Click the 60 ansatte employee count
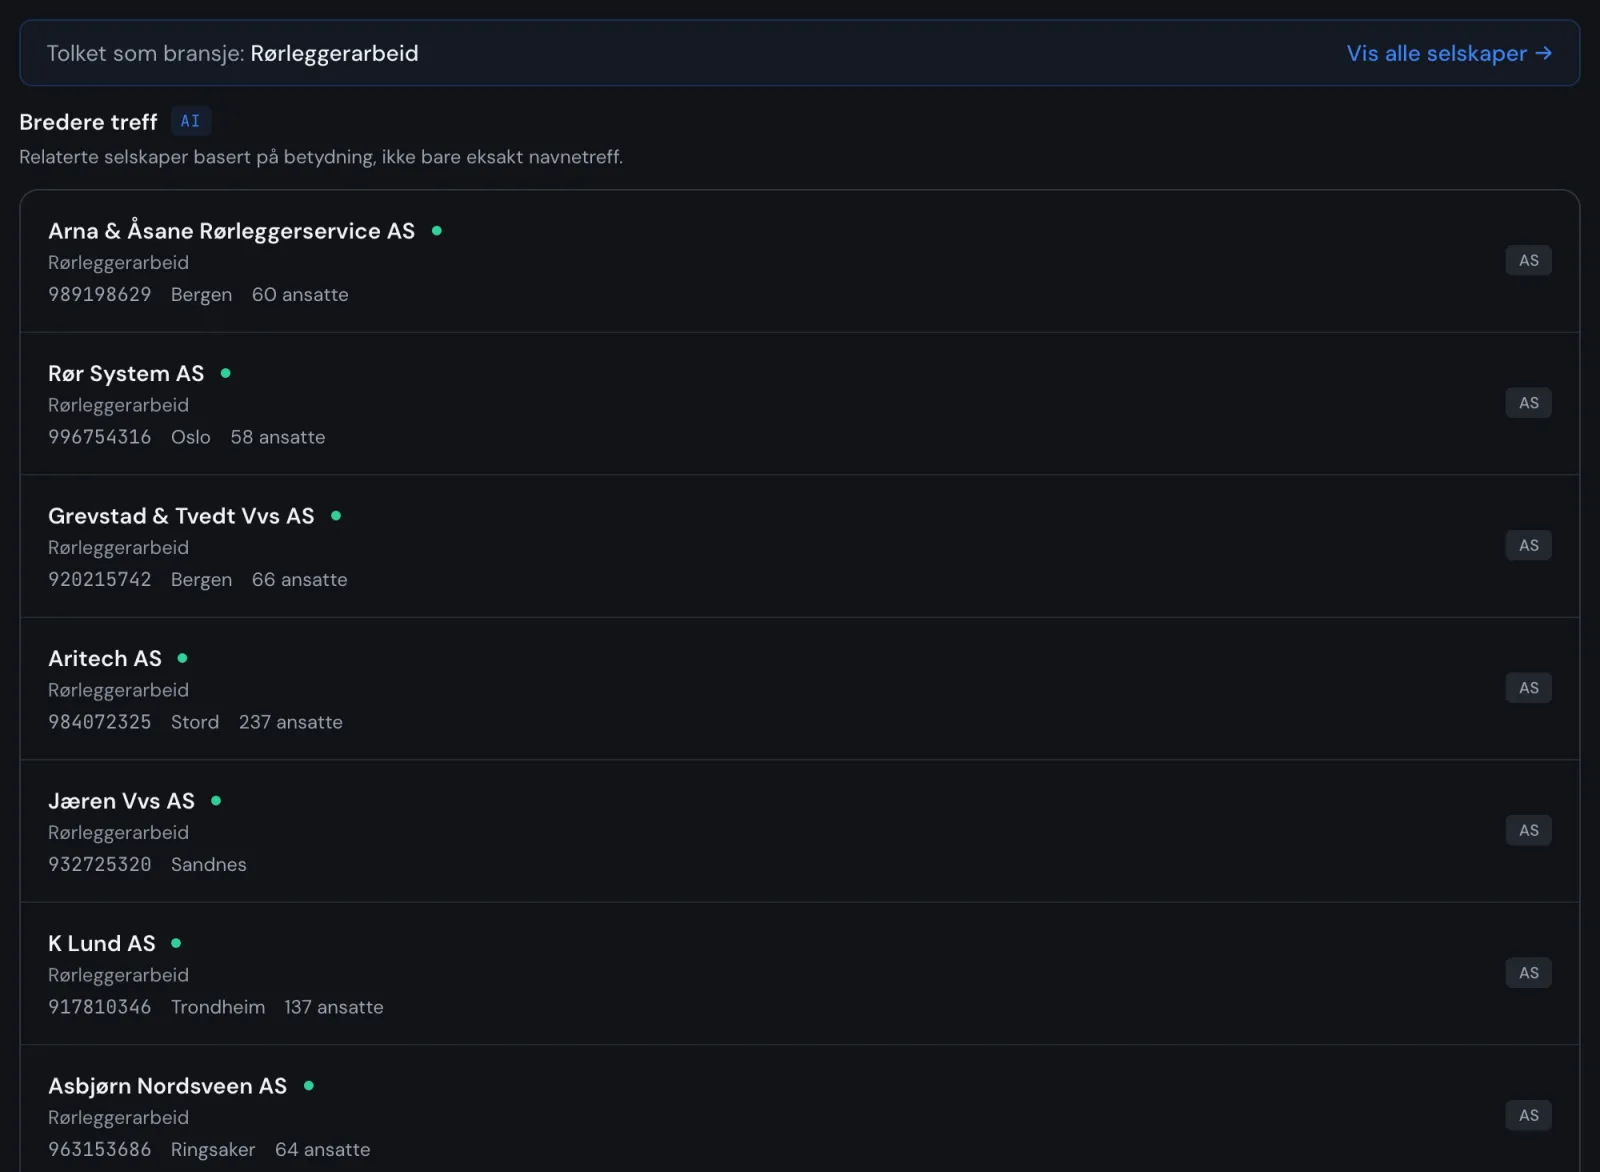1600x1172 pixels. (300, 295)
